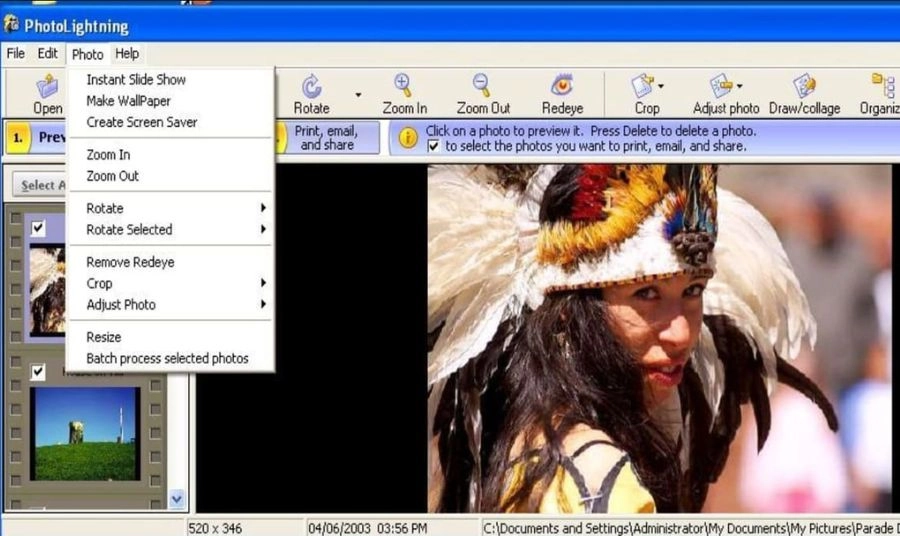Open the Adjust photo tool
Image resolution: width=900 pixels, height=536 pixels.
pyautogui.click(x=720, y=86)
